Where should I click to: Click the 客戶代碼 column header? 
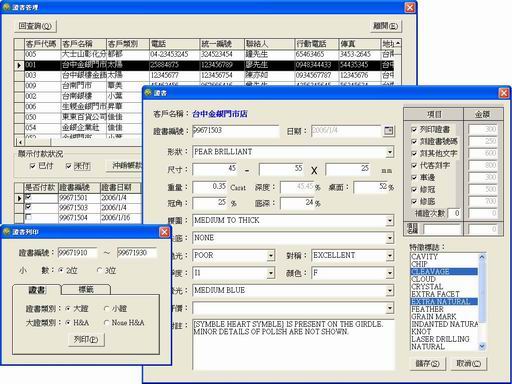click(x=42, y=44)
